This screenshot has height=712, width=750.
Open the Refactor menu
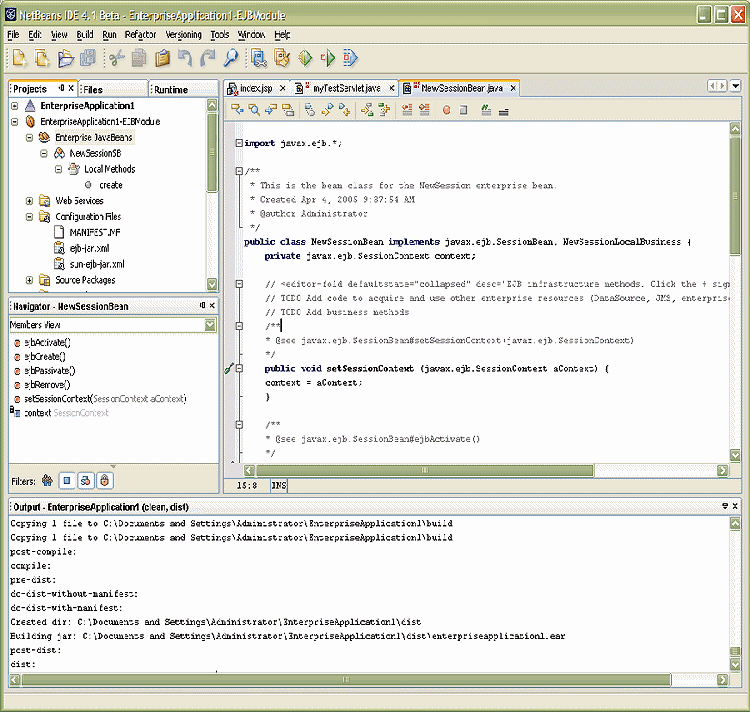point(140,34)
